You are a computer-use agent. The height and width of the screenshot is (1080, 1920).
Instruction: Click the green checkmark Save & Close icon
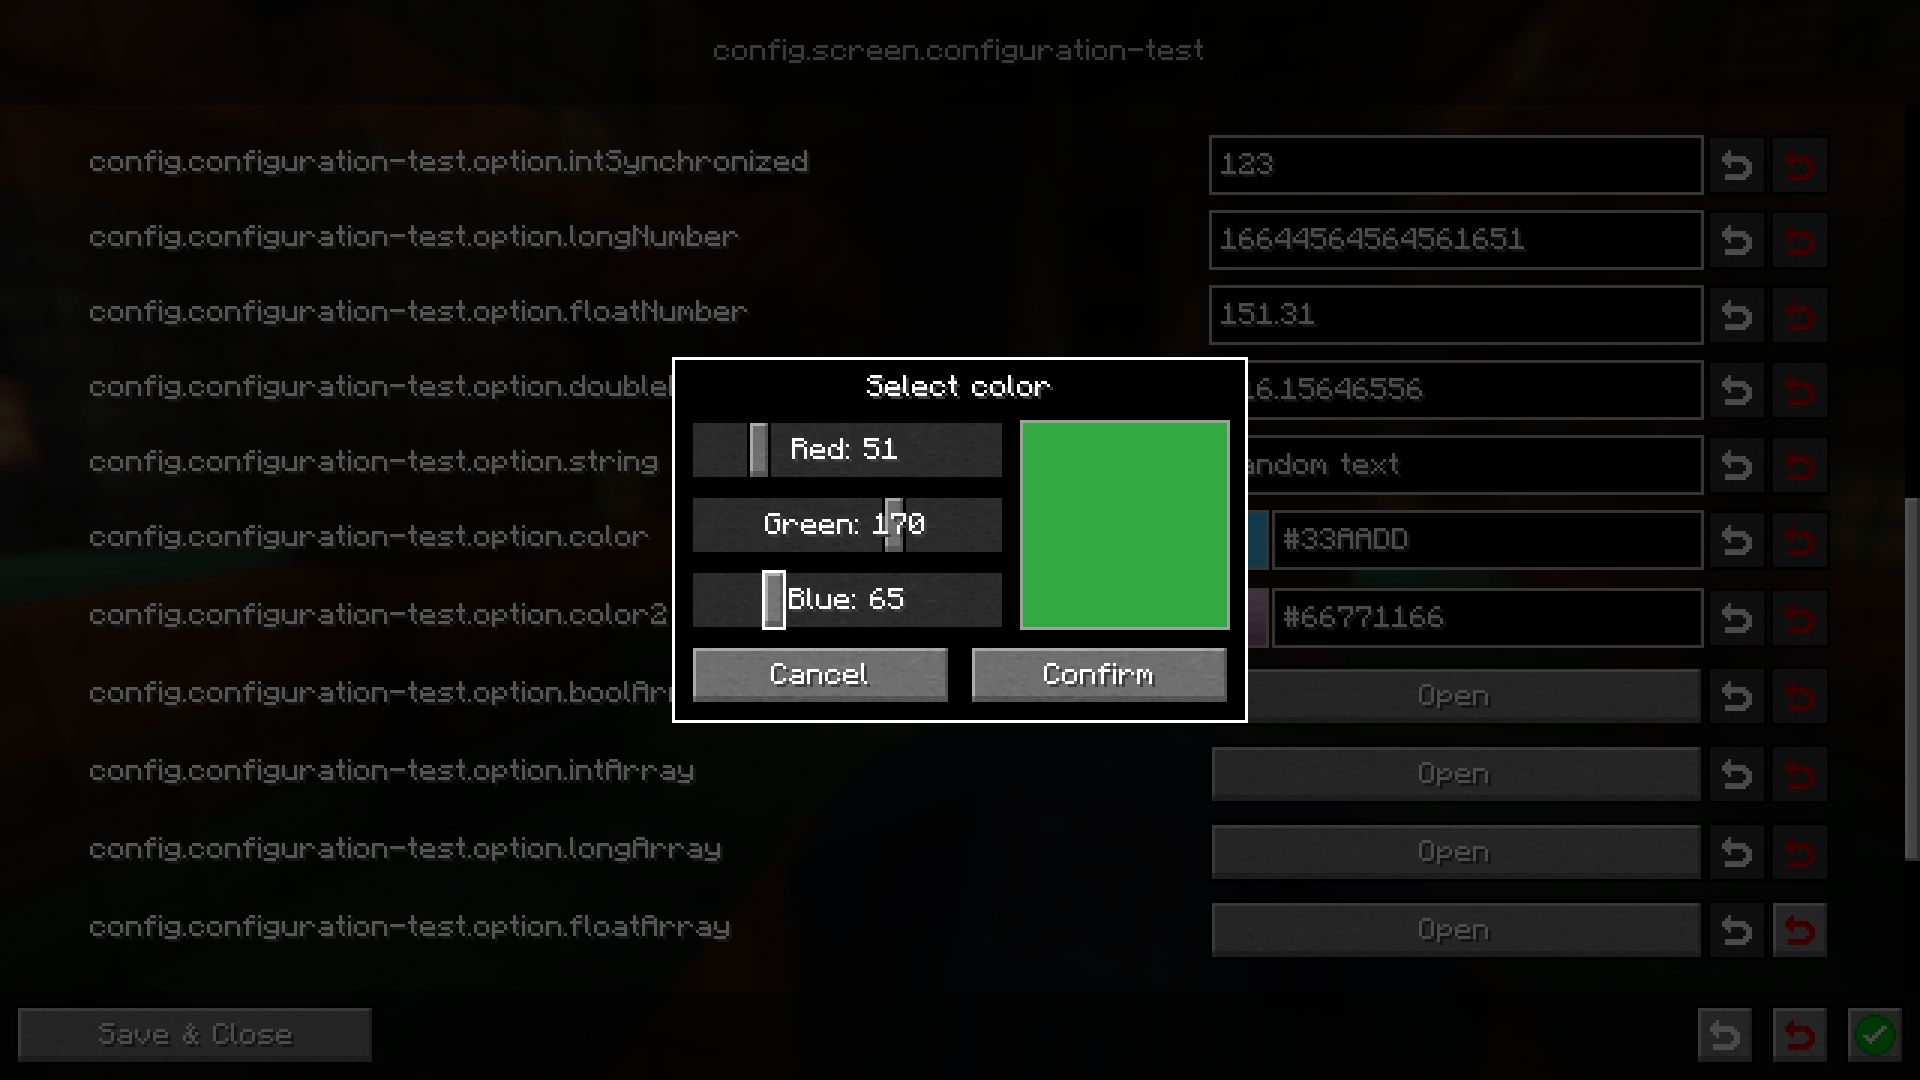1873,1034
